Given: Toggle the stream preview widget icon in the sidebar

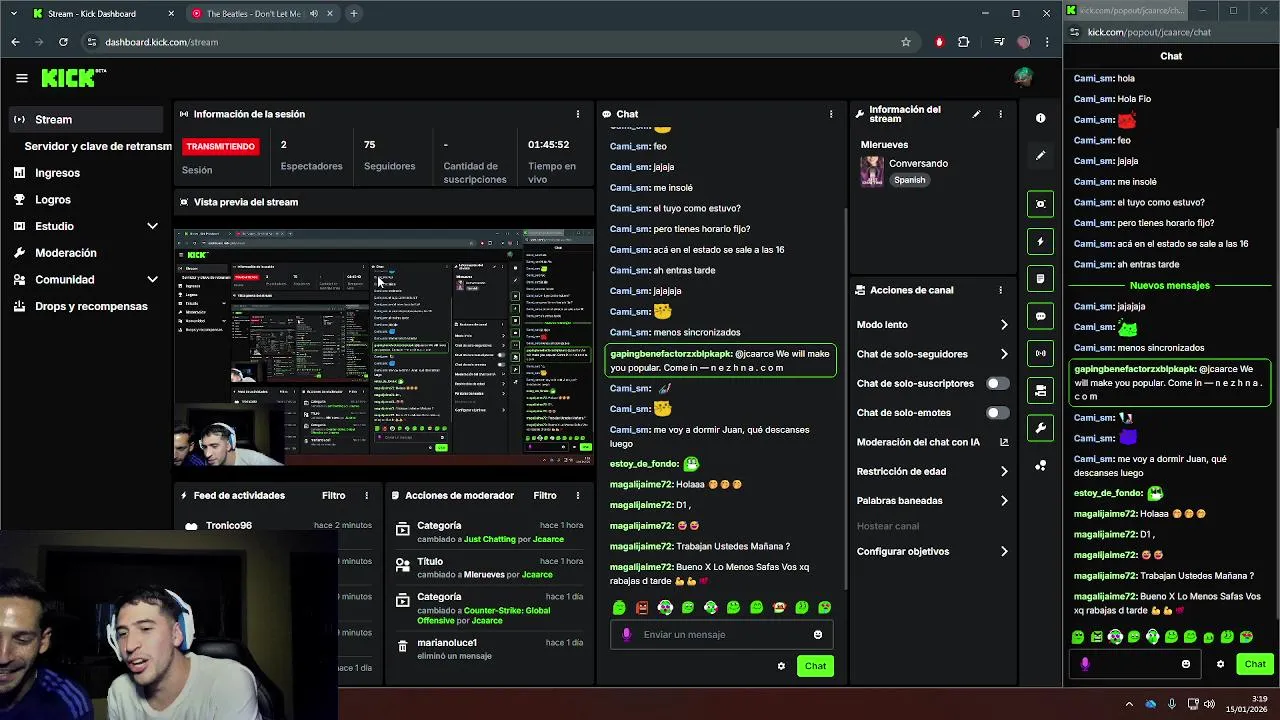Looking at the screenshot, I should [1040, 204].
